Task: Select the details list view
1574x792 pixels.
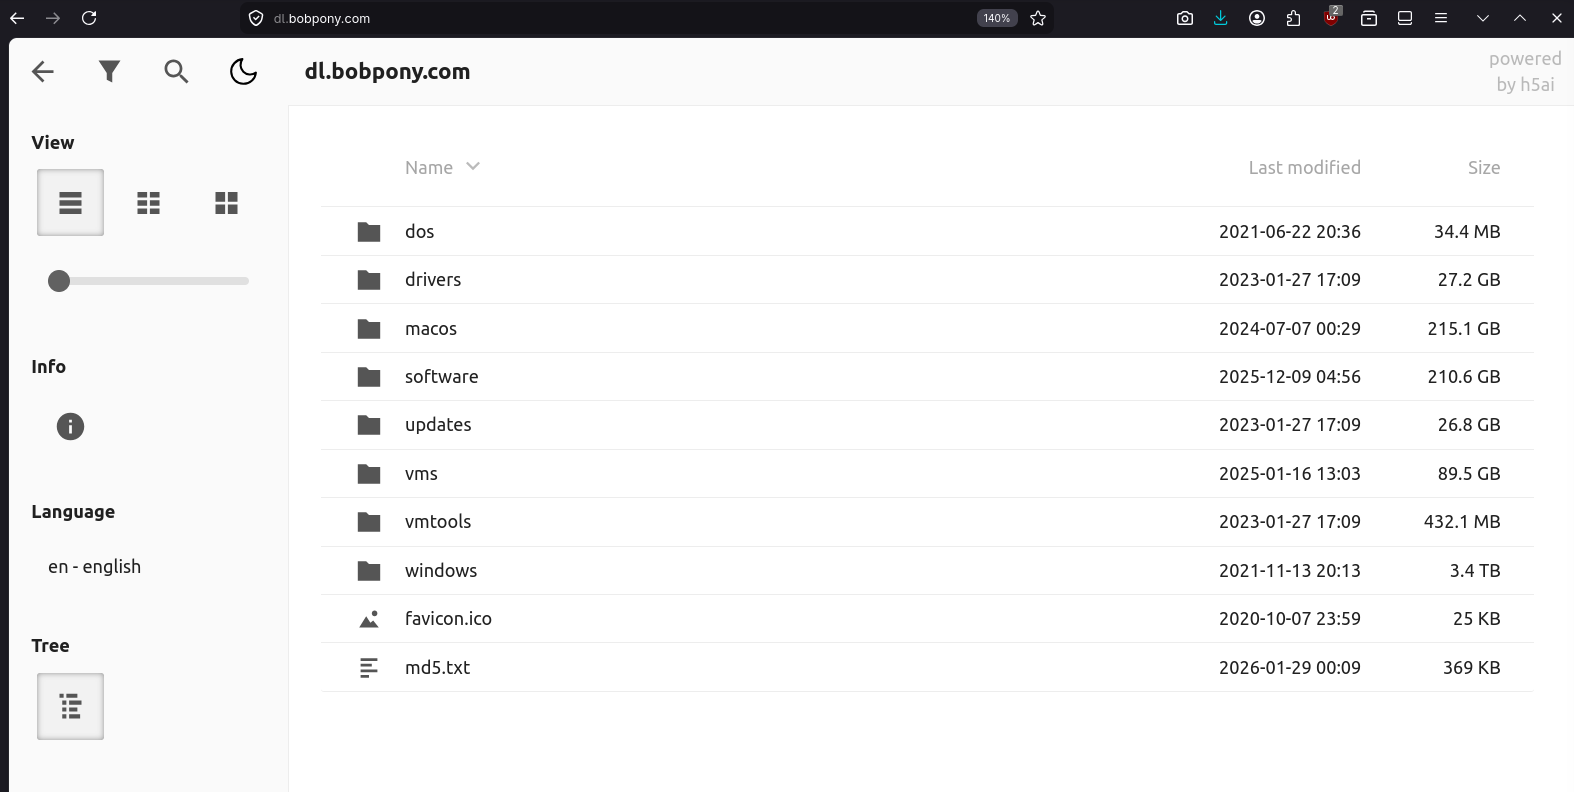Action: [x=70, y=203]
